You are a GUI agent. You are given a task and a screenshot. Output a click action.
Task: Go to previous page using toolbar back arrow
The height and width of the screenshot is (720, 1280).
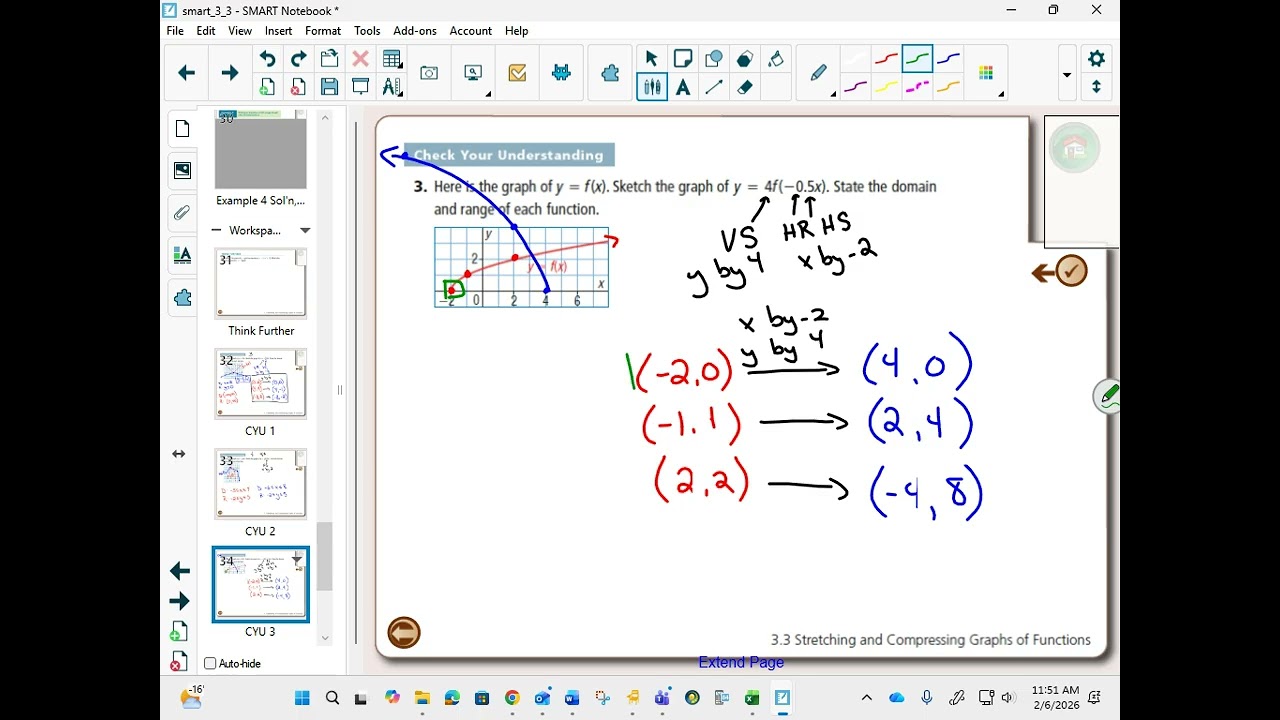tap(186, 73)
